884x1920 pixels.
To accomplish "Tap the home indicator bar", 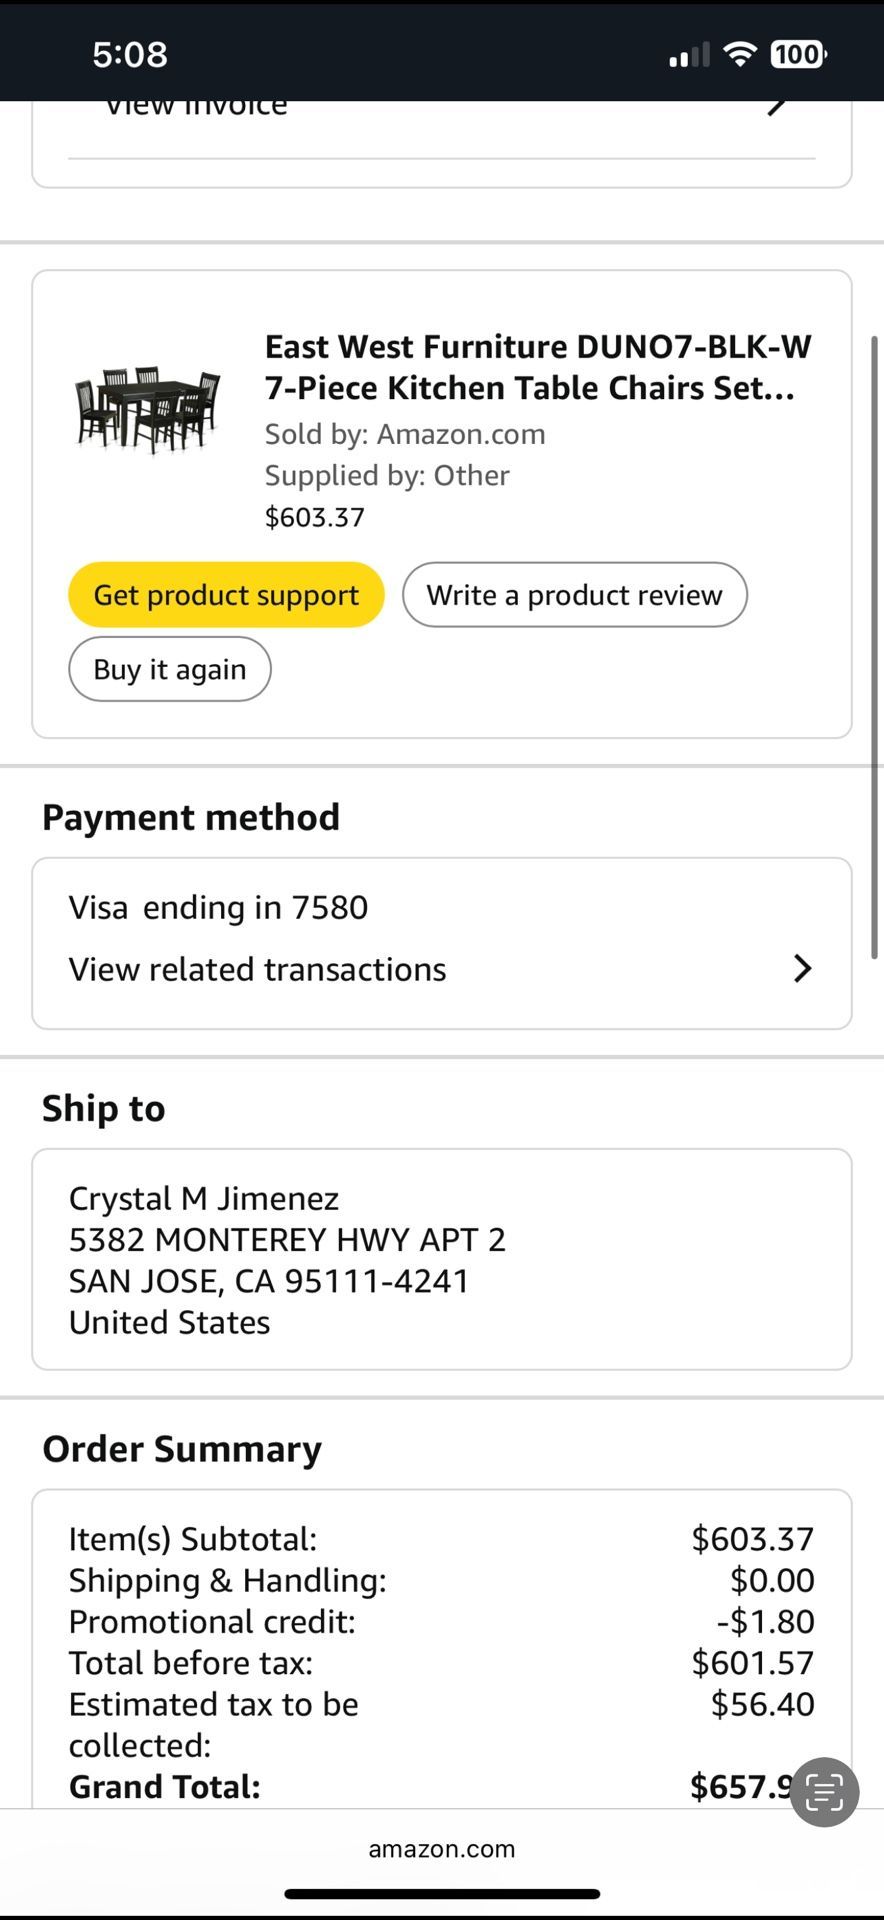I will coord(442,1893).
